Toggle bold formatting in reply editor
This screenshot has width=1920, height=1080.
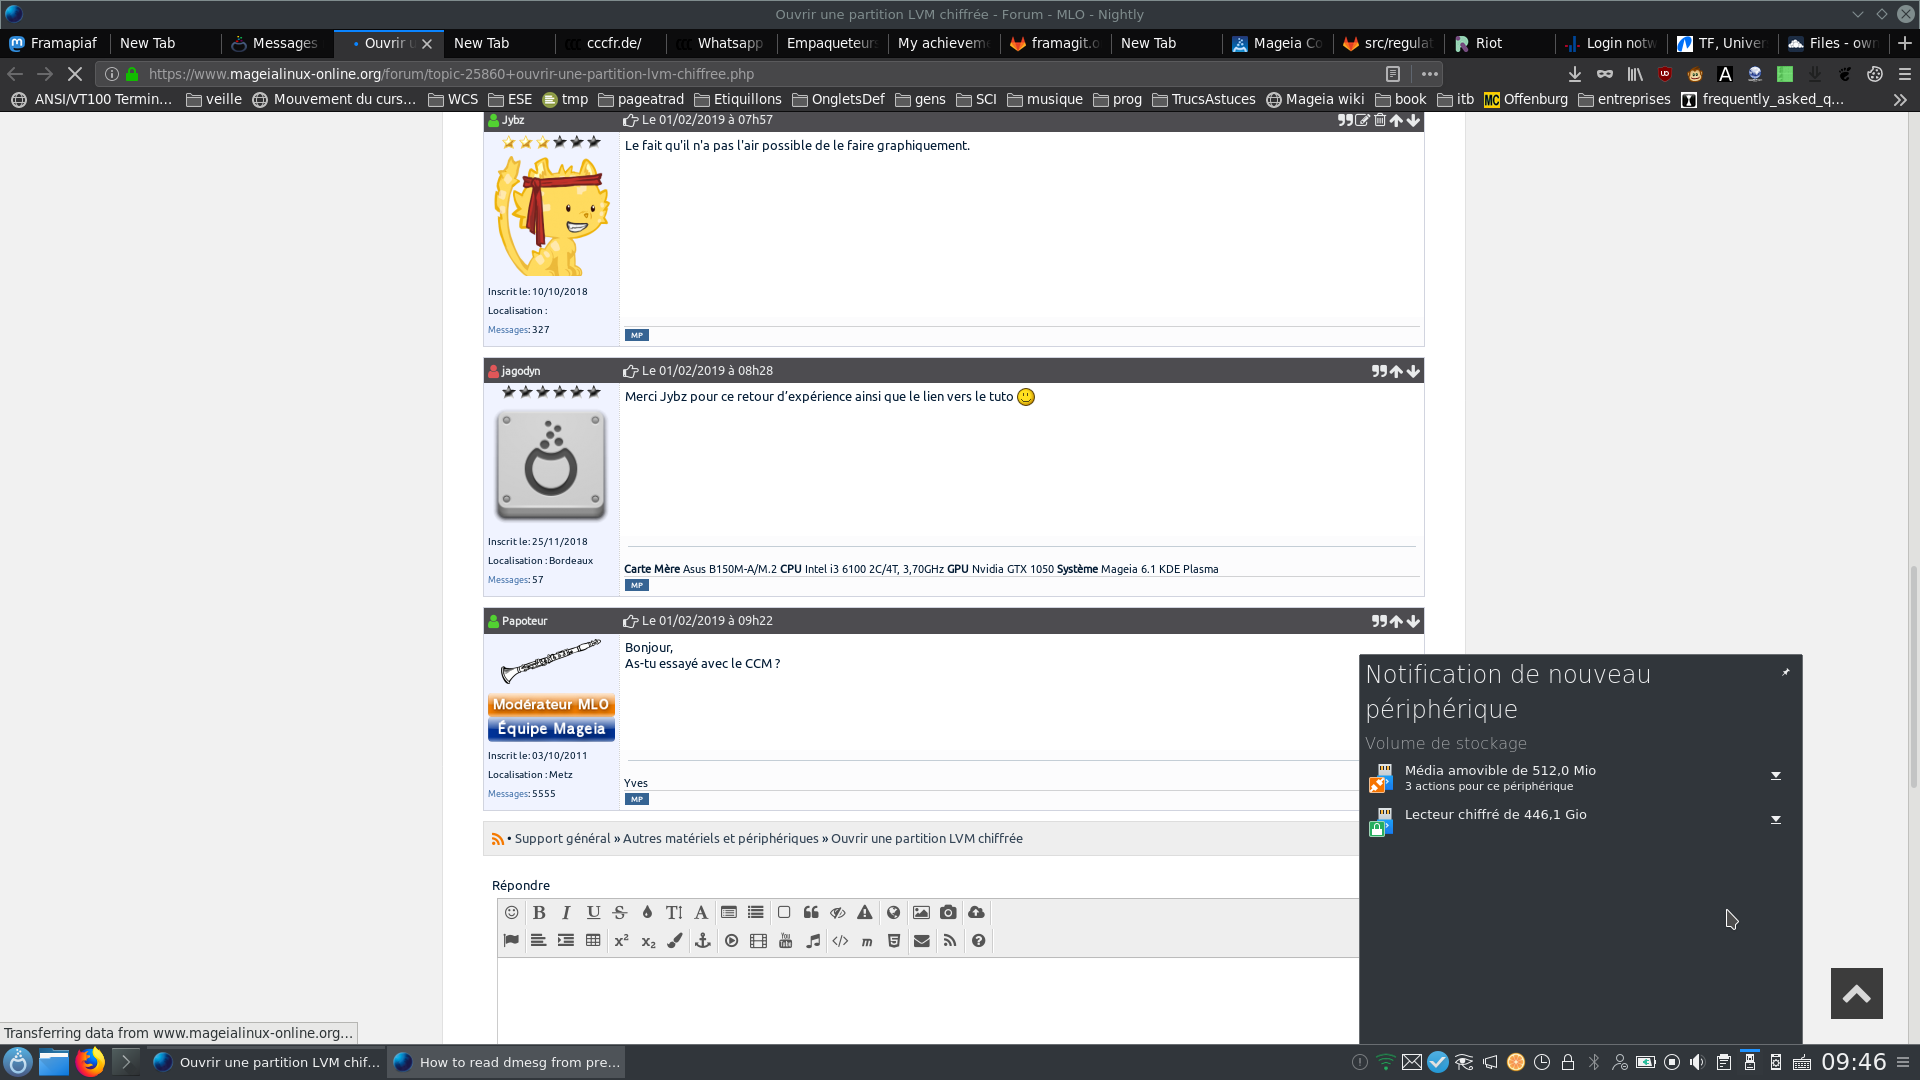pos(539,913)
